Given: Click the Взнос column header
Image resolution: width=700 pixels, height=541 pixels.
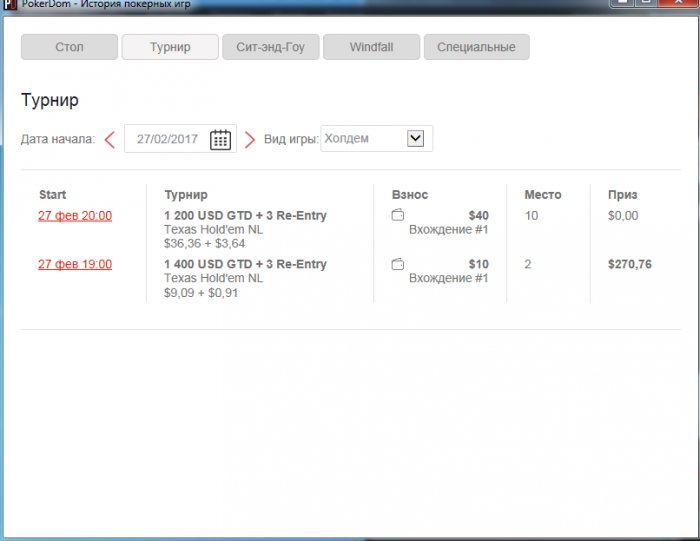Looking at the screenshot, I should pyautogui.click(x=410, y=195).
